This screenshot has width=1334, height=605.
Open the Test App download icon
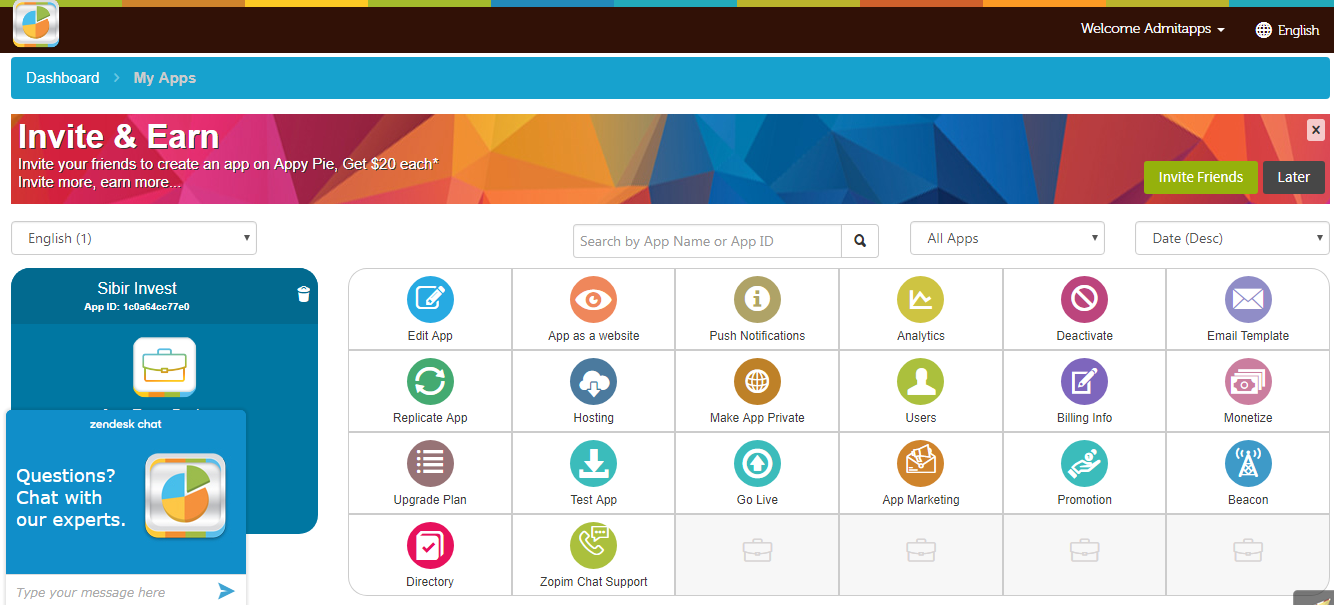coord(593,464)
